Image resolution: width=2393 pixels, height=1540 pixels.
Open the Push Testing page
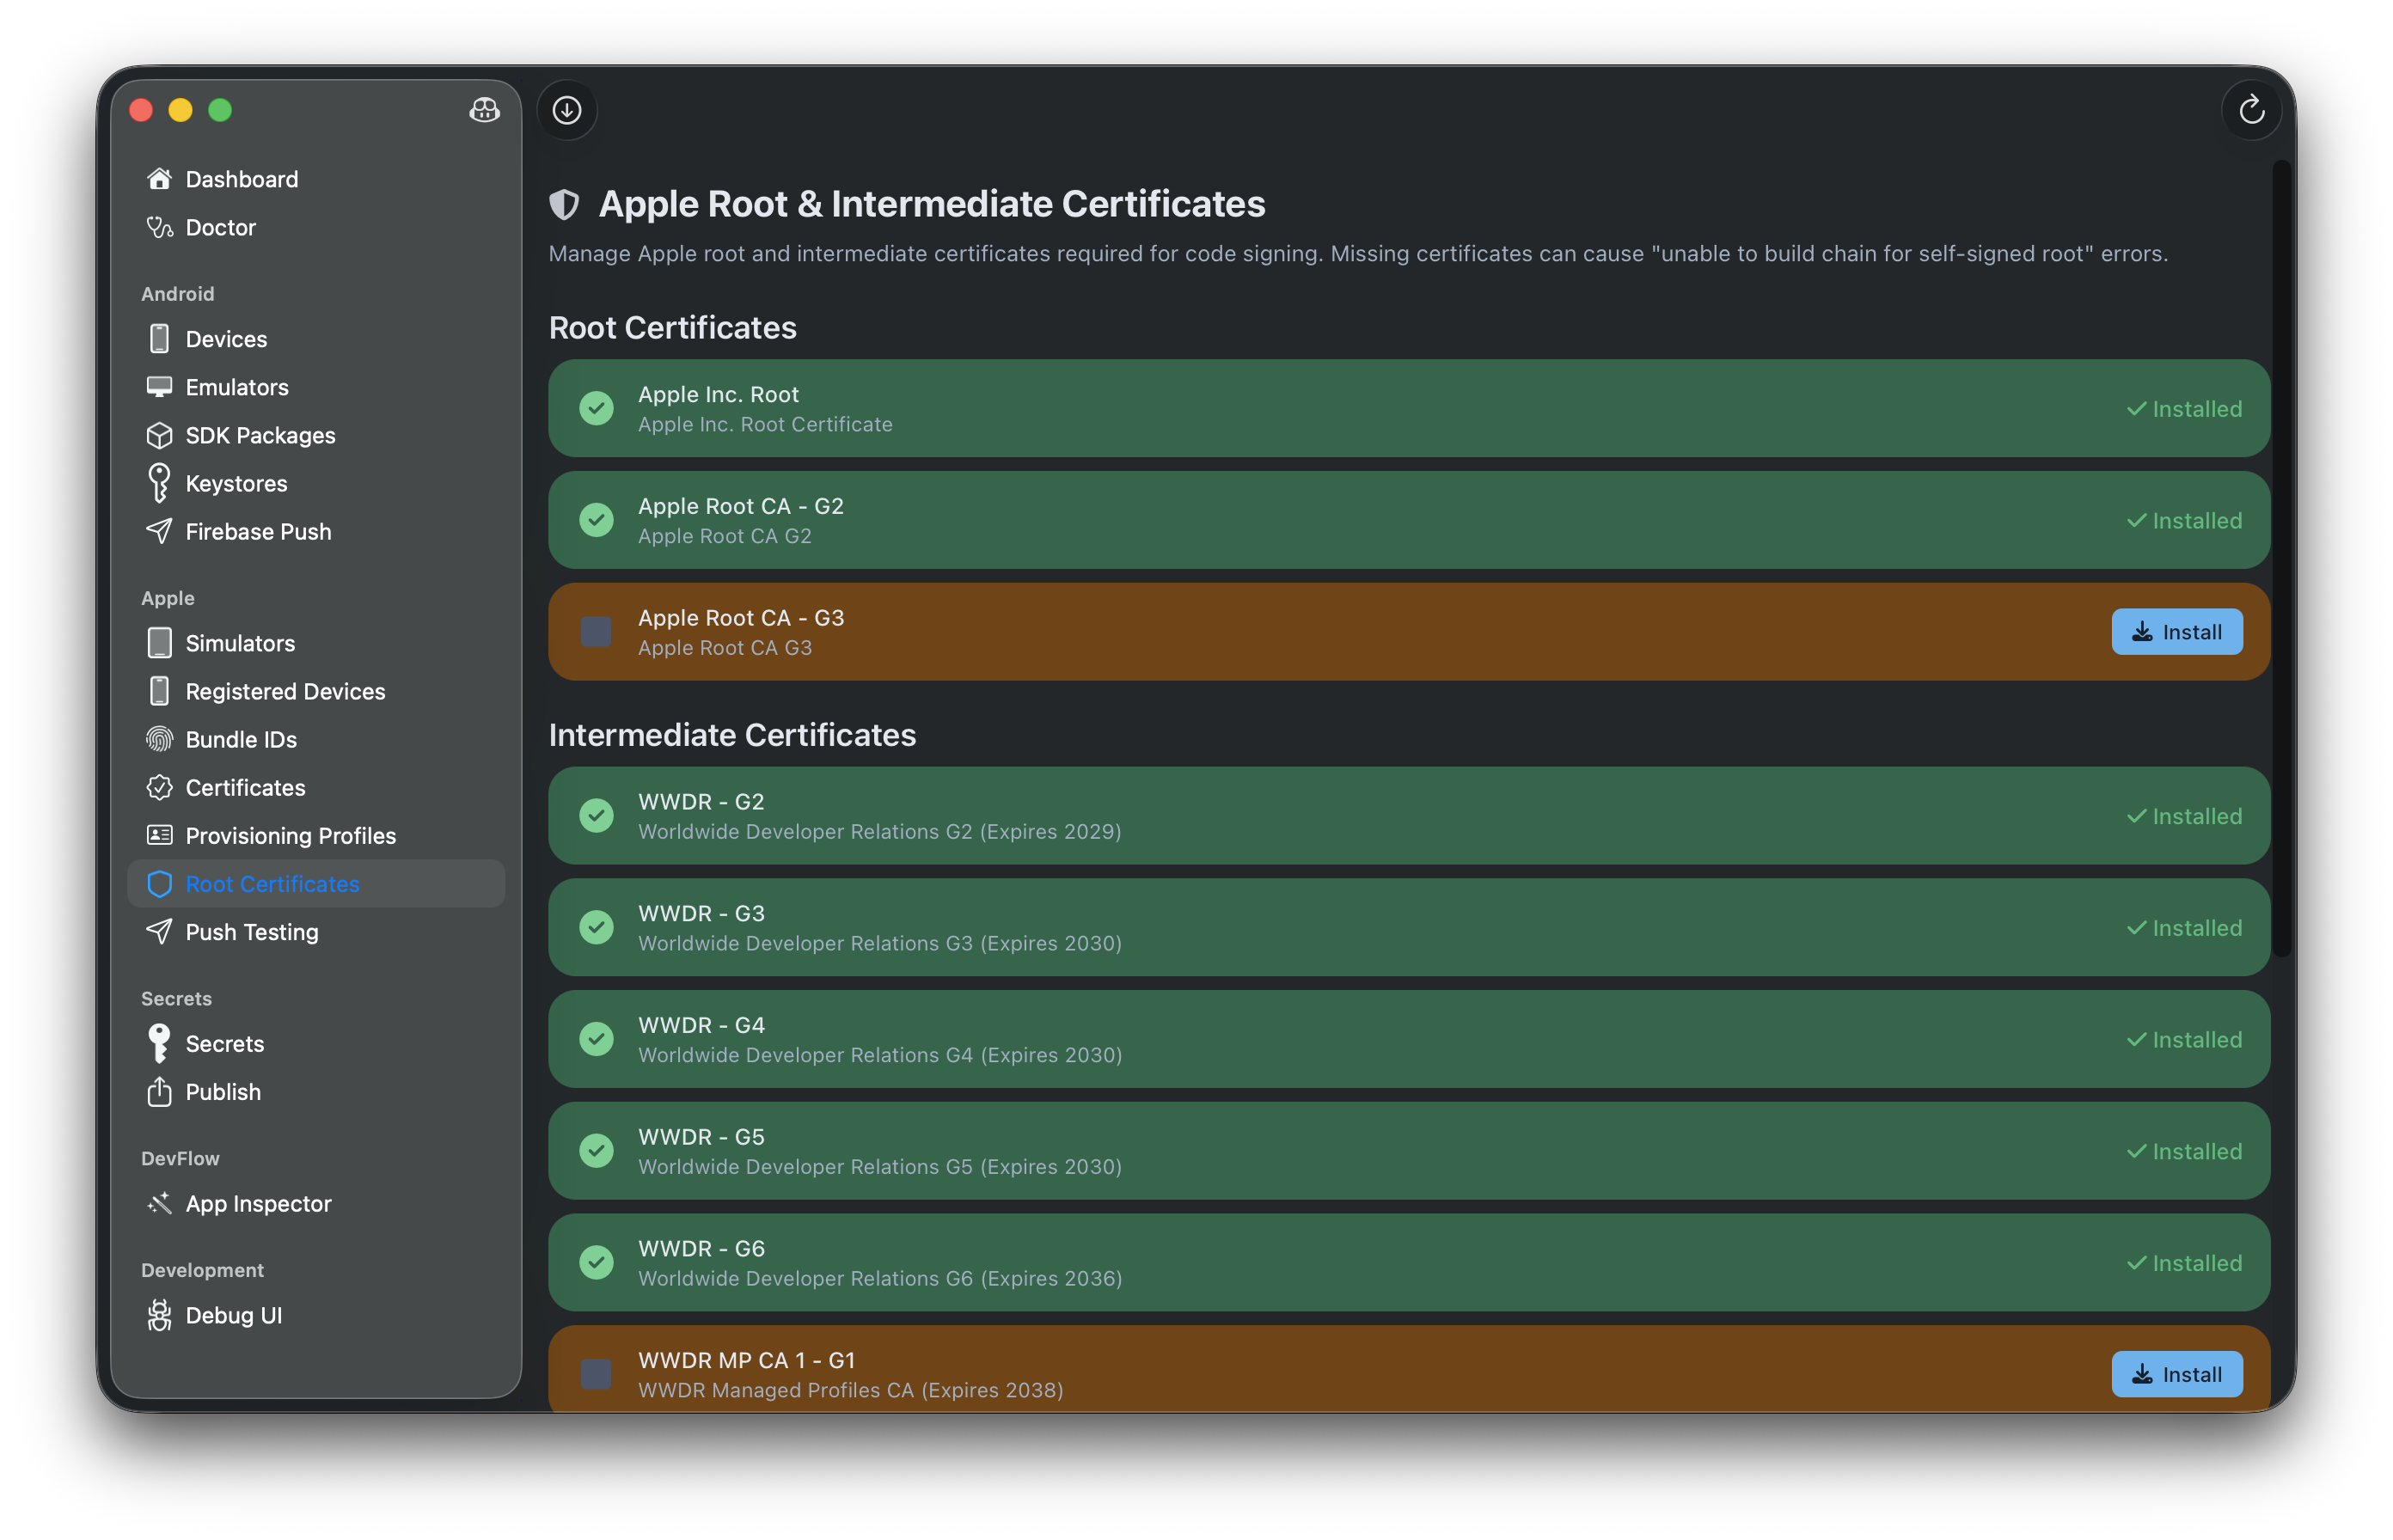coord(316,931)
